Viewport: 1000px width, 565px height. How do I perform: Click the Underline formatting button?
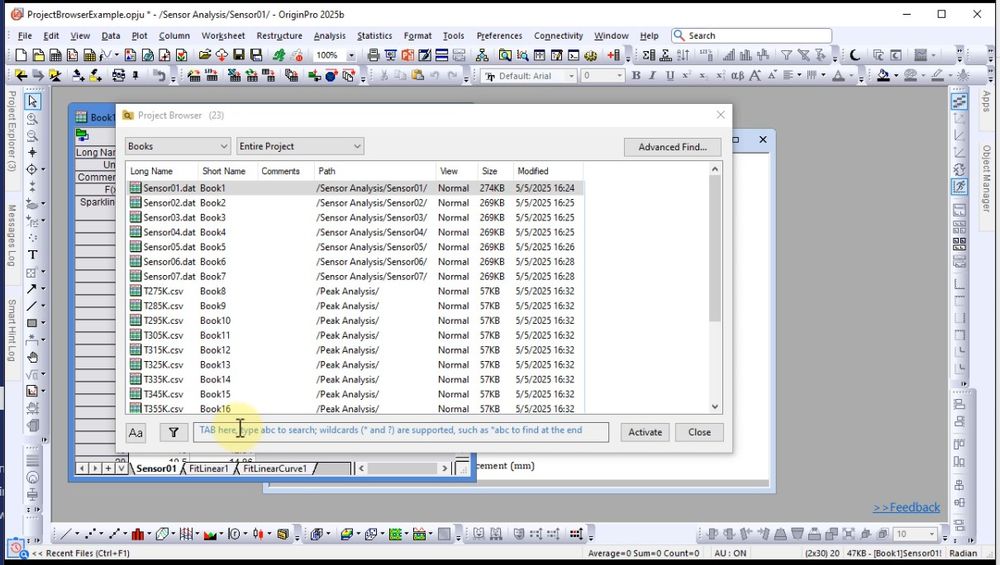click(670, 76)
